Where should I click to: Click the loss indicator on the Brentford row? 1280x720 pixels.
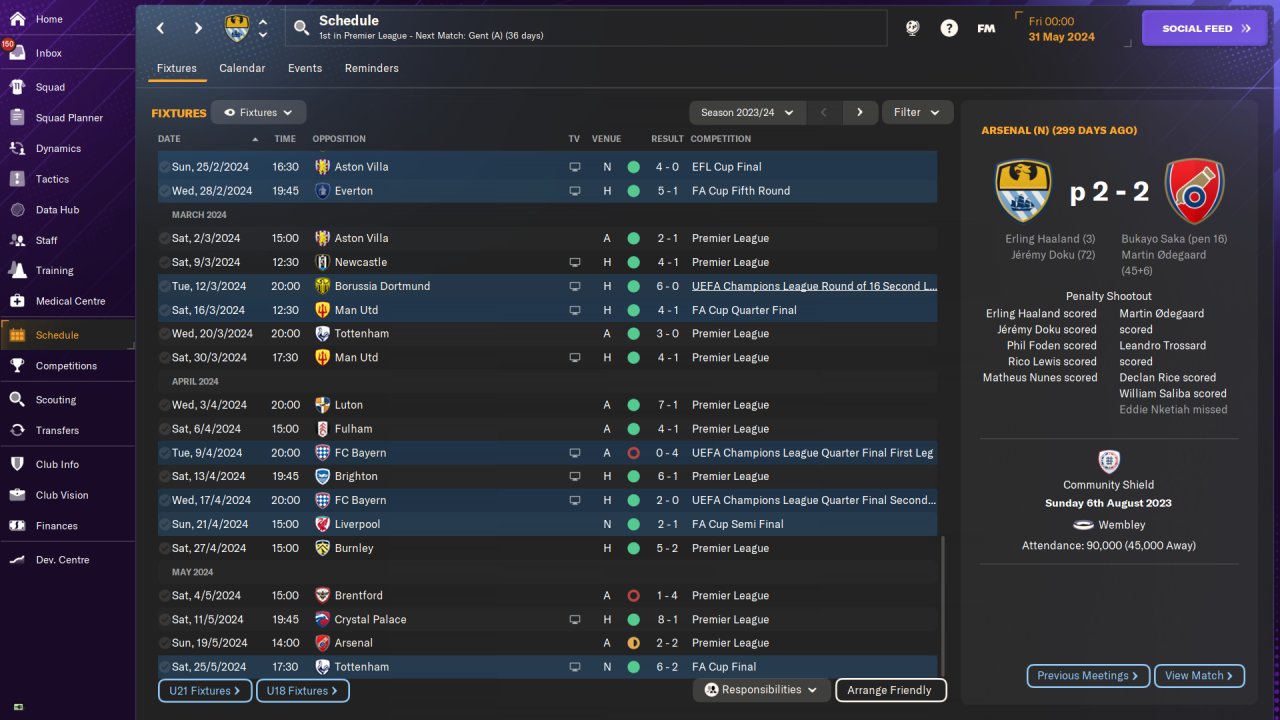coord(633,596)
